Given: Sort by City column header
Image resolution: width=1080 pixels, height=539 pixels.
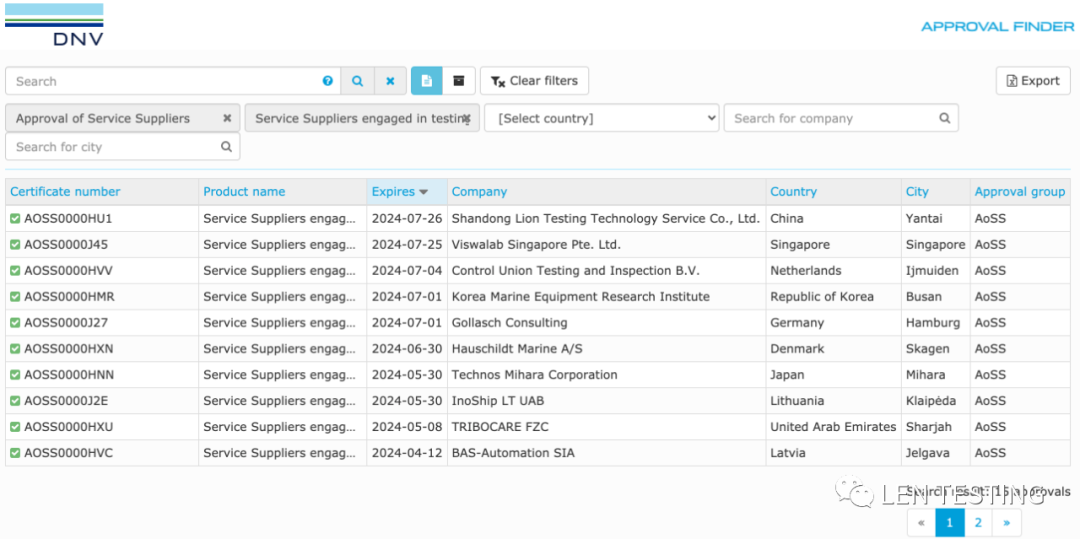Looking at the screenshot, I should pyautogui.click(x=917, y=191).
